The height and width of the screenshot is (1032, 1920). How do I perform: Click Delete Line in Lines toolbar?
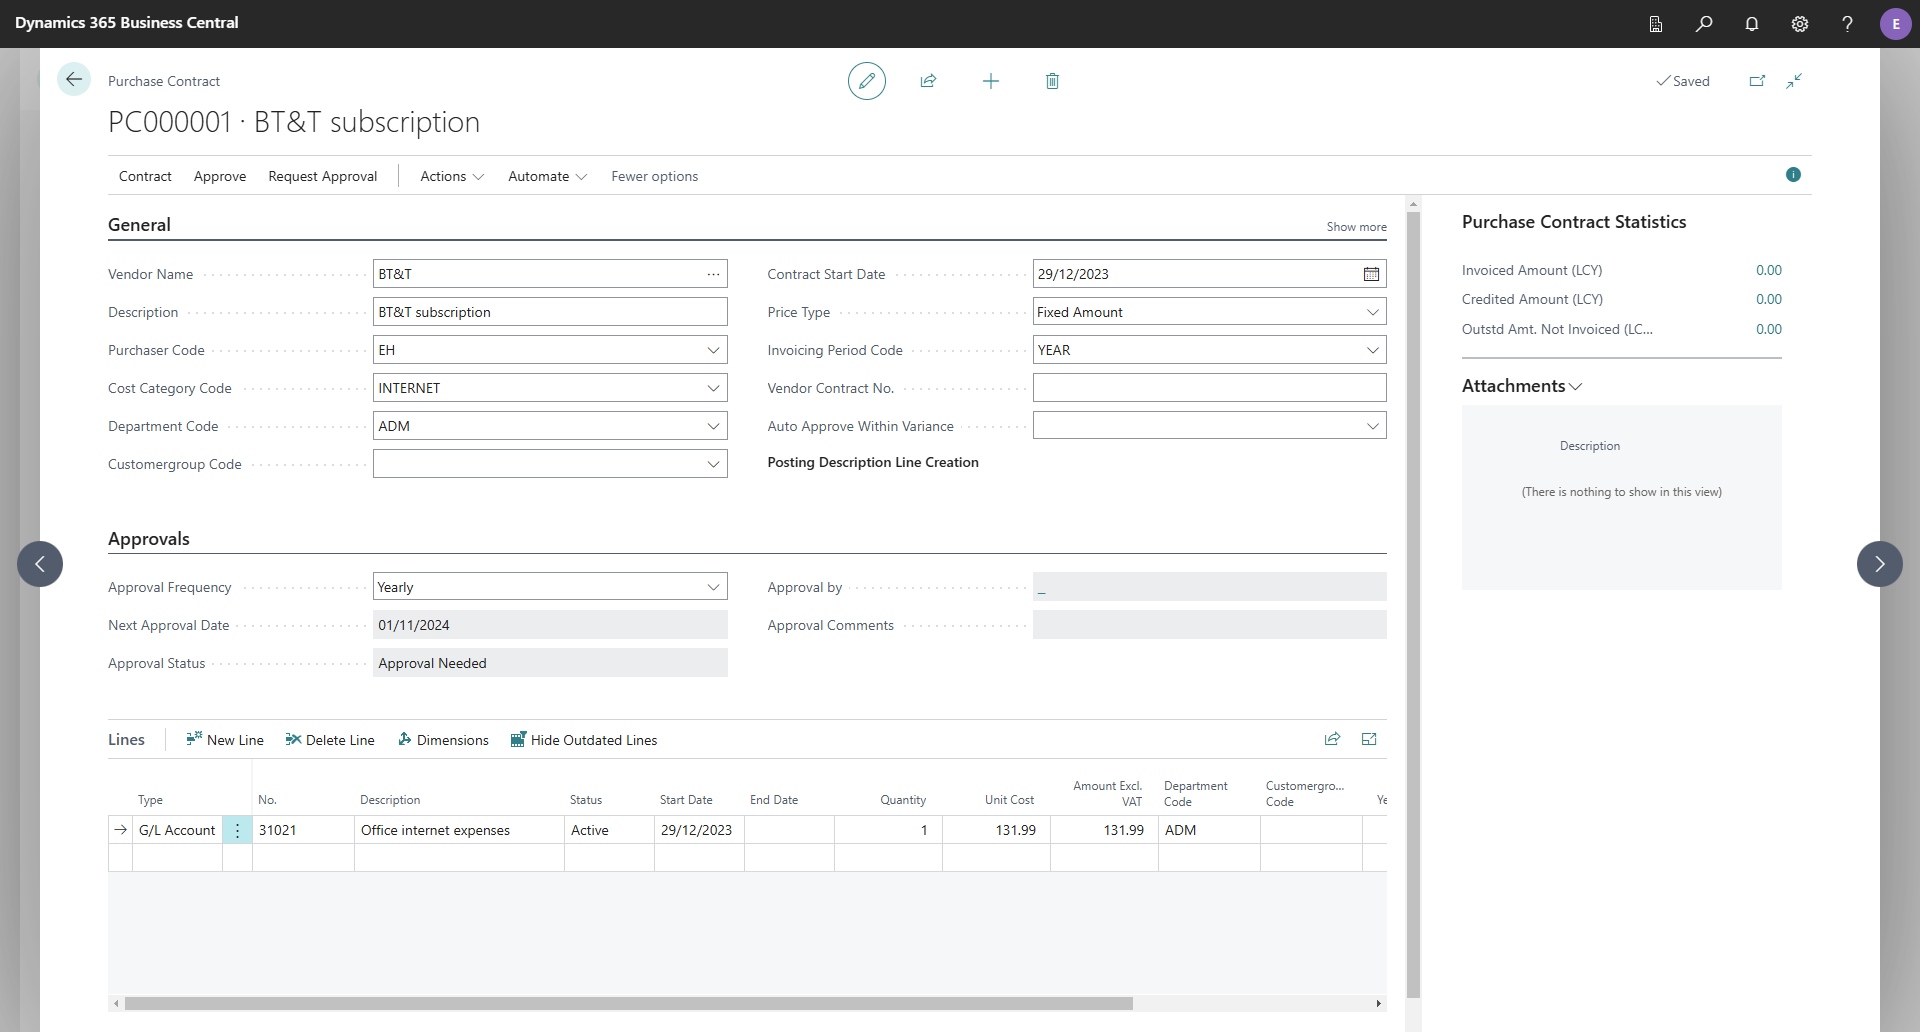coord(330,740)
